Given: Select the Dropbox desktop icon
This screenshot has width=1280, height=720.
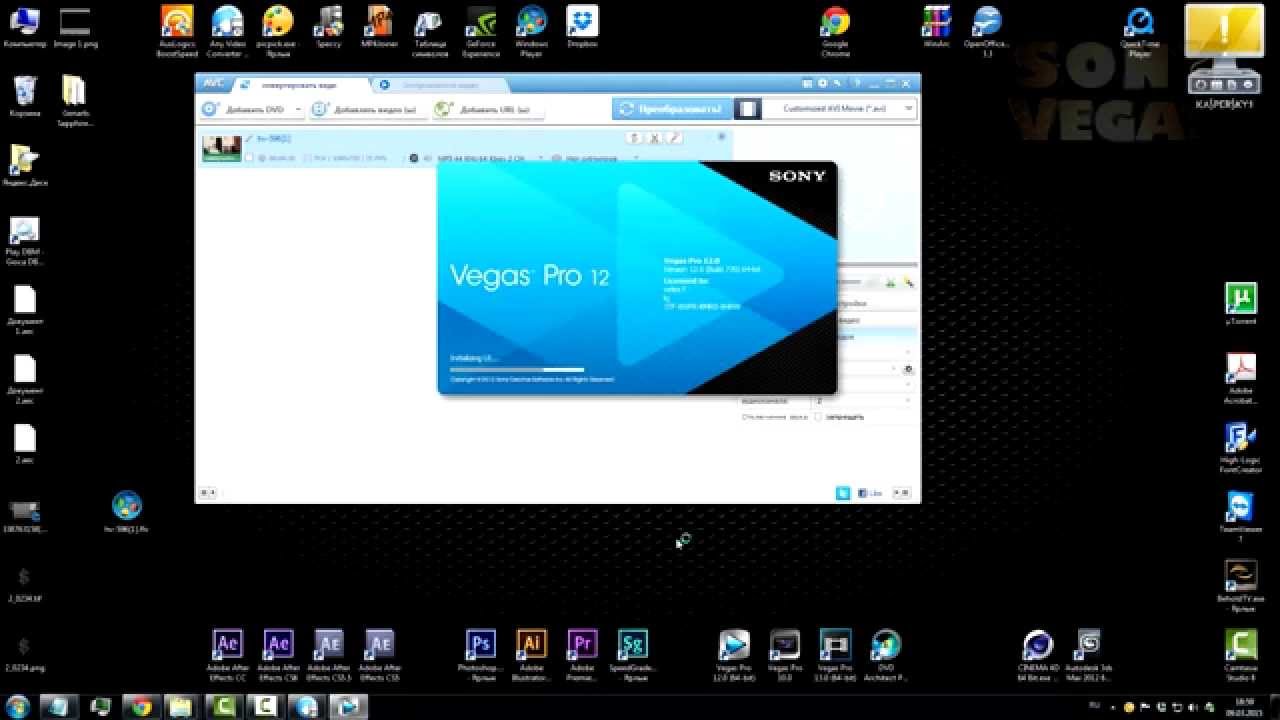Looking at the screenshot, I should 582,27.
